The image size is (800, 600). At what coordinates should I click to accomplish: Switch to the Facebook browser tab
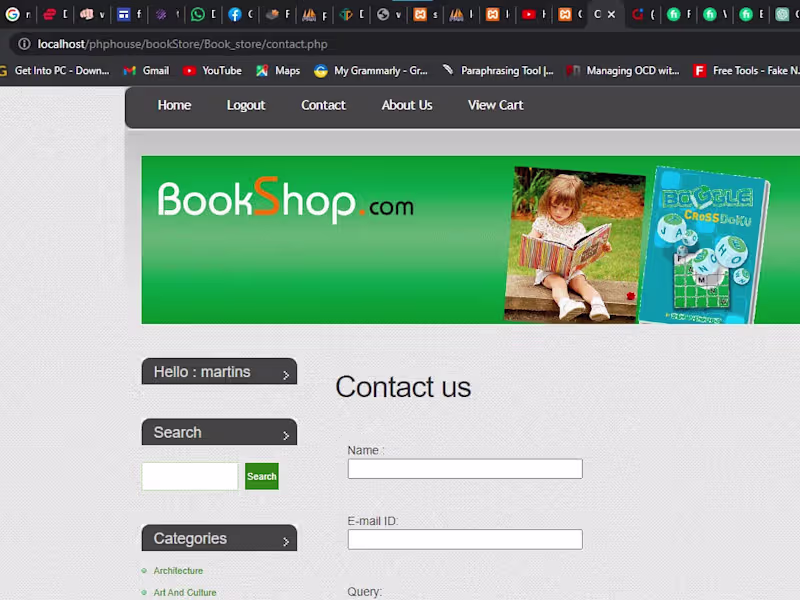240,14
